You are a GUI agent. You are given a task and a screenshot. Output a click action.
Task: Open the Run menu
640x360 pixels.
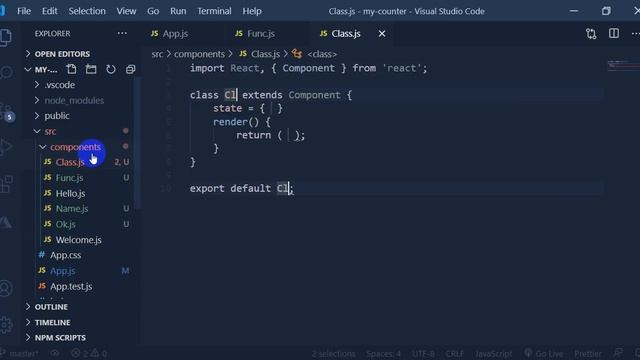pos(178,11)
